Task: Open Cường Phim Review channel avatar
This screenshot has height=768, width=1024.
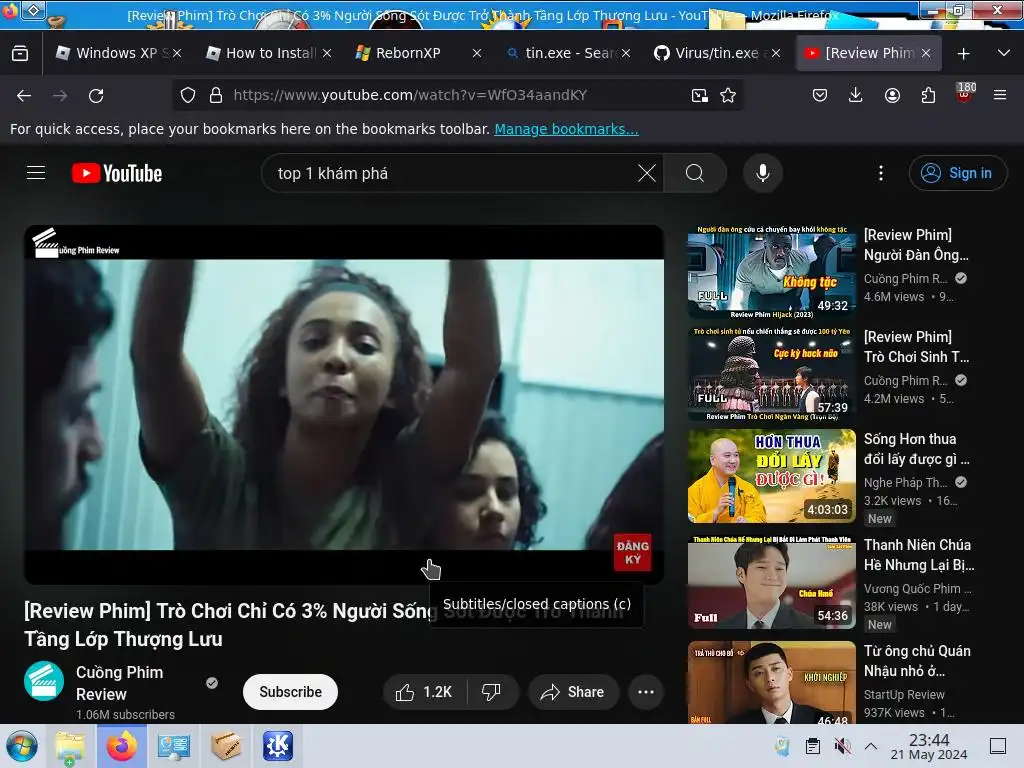Action: tap(44, 681)
